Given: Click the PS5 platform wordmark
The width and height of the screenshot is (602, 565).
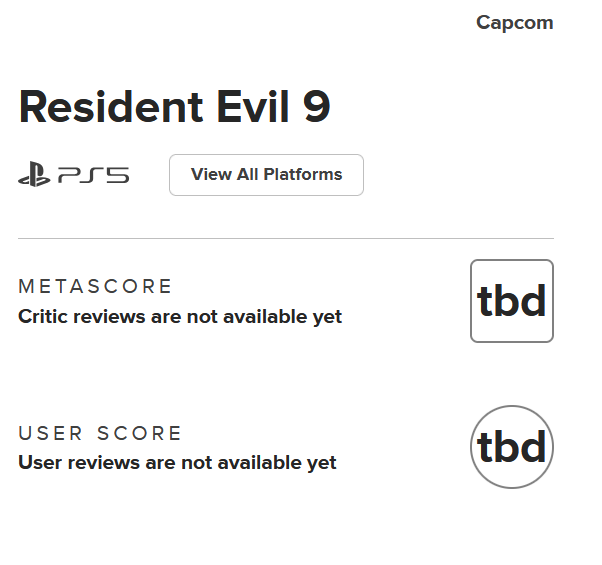Looking at the screenshot, I should coord(93,176).
